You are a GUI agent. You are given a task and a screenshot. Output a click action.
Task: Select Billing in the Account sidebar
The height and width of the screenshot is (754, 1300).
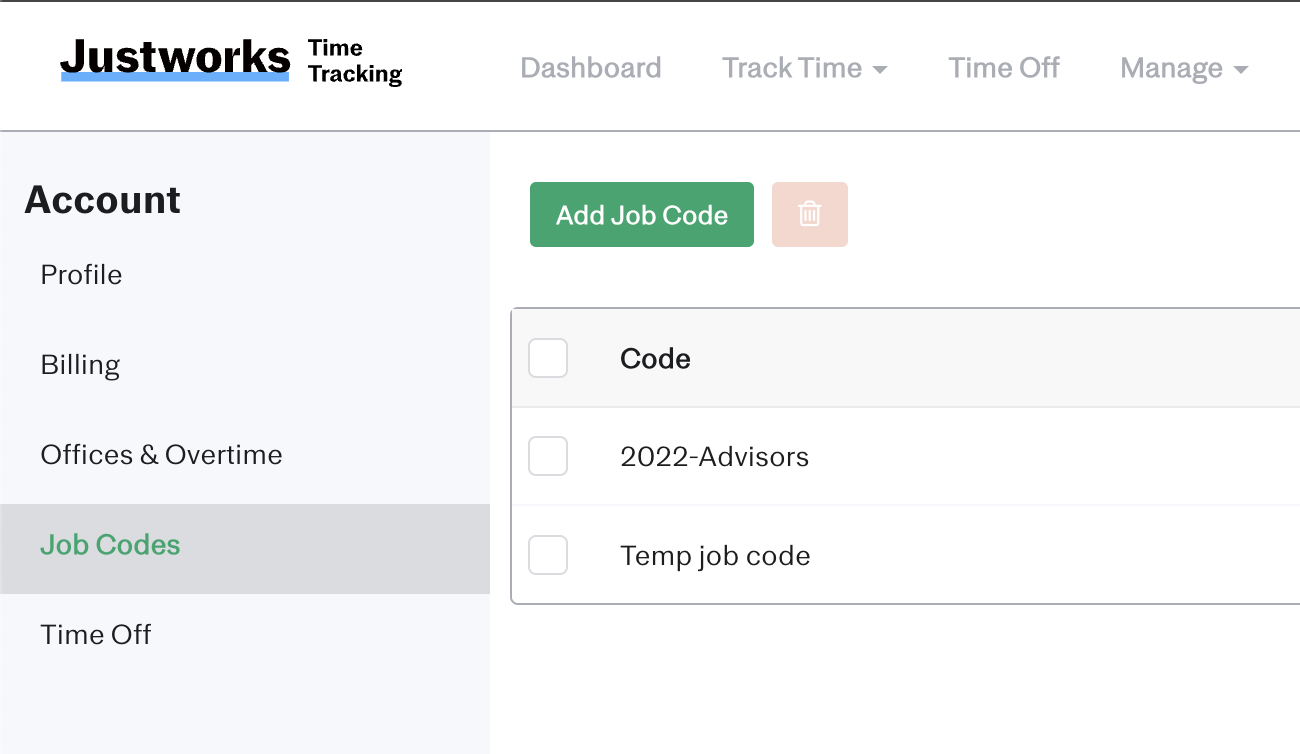click(x=80, y=365)
